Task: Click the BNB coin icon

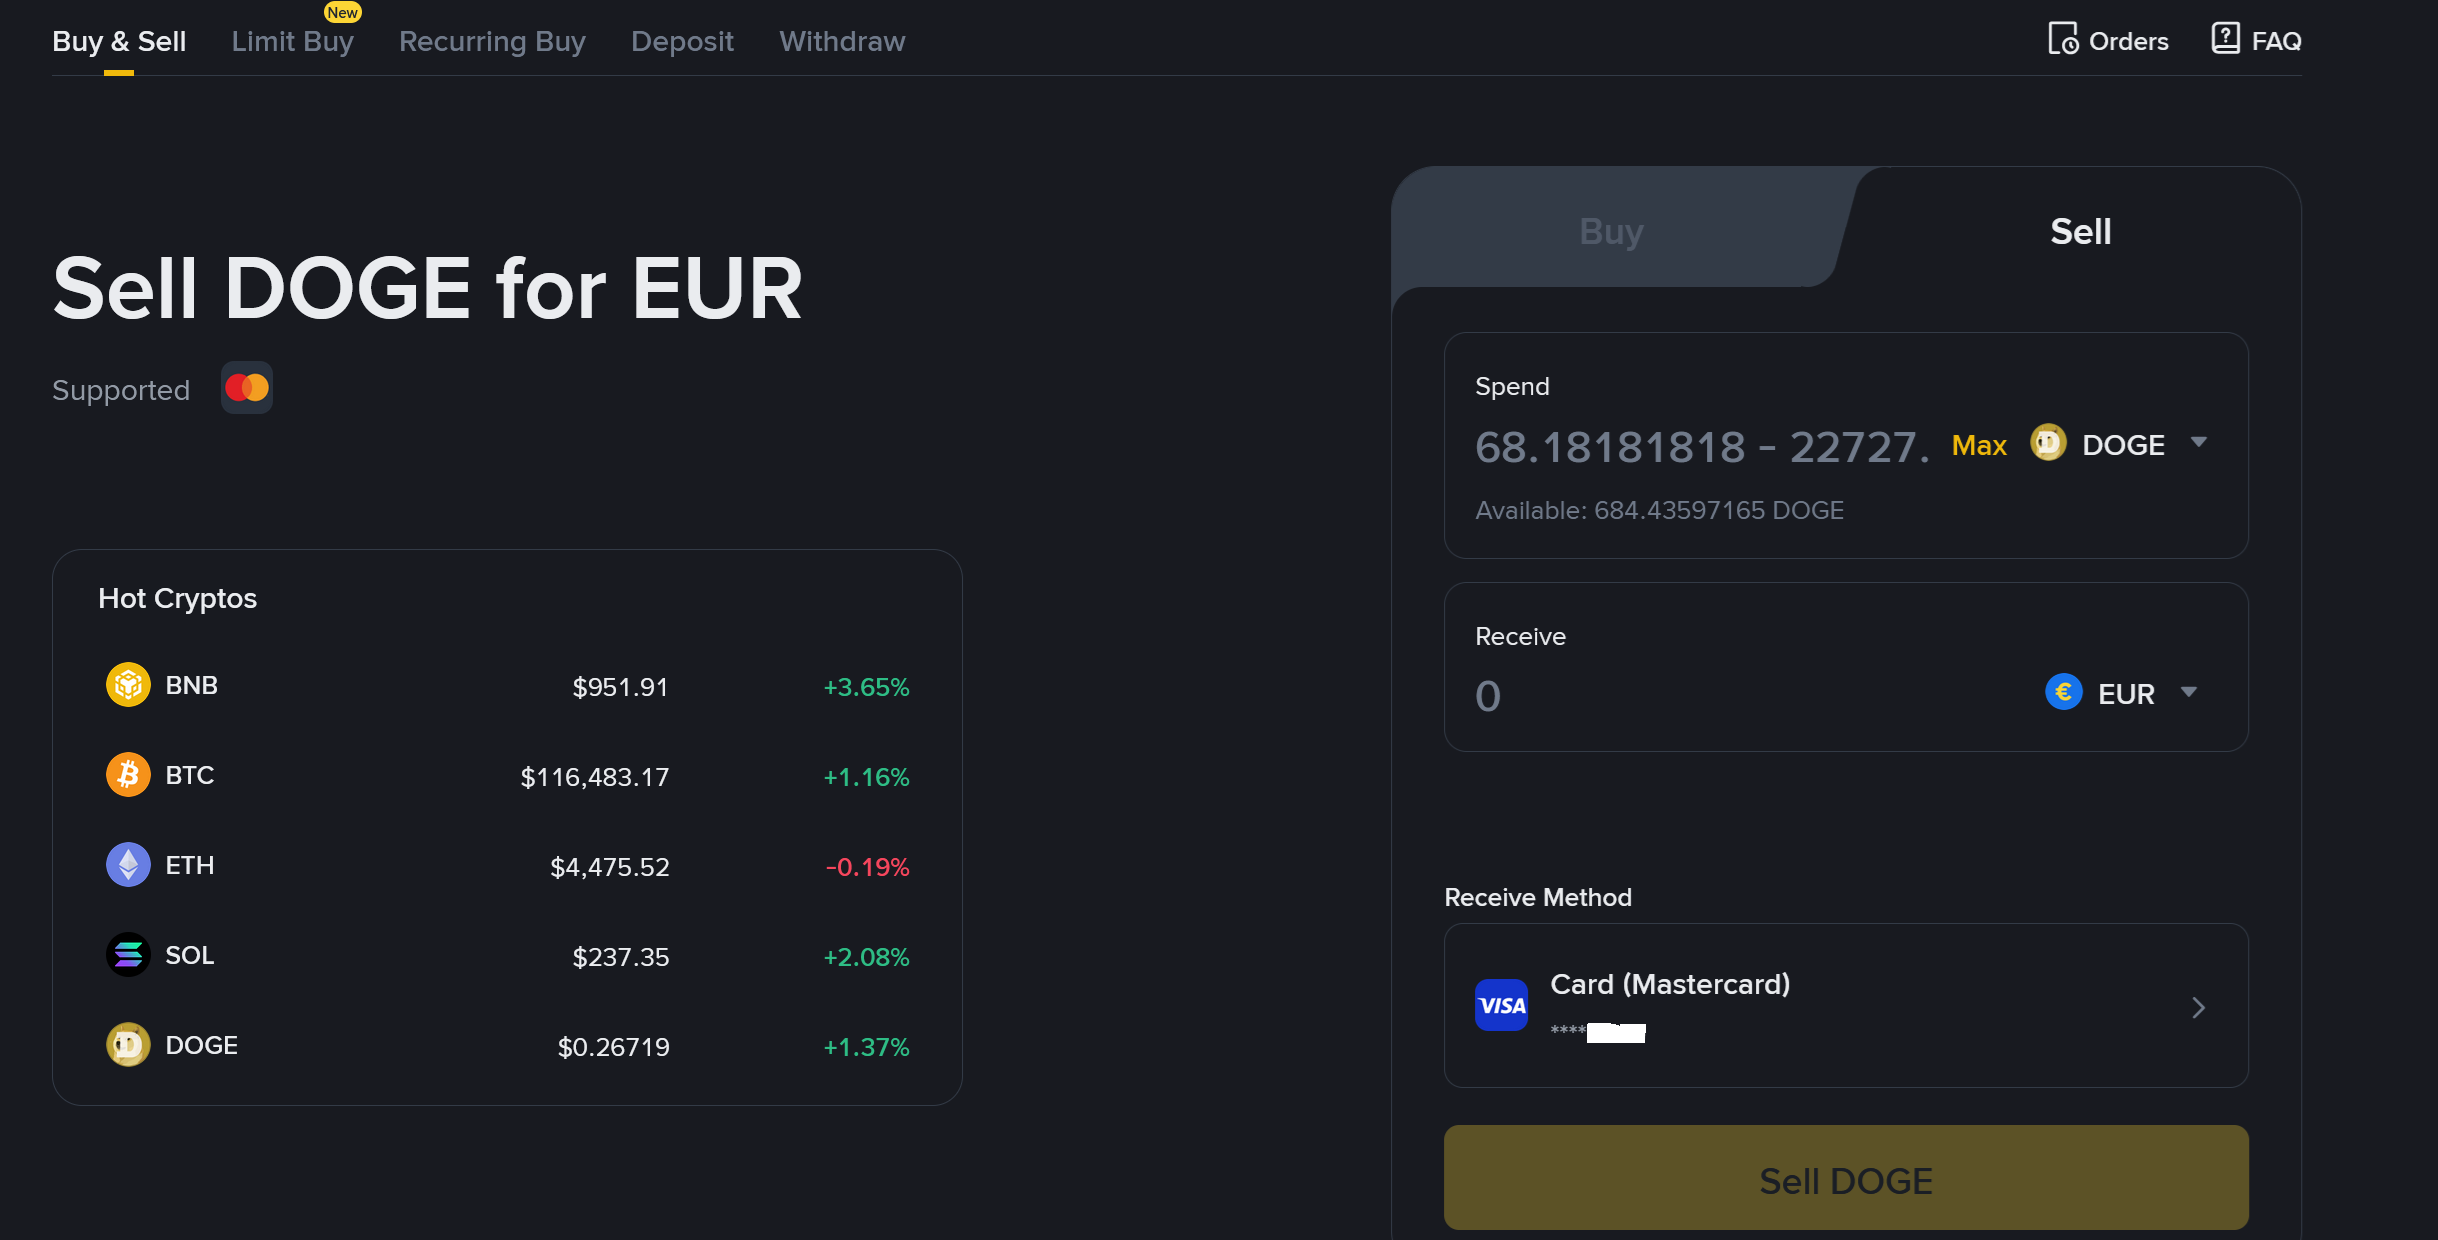Action: coord(128,685)
